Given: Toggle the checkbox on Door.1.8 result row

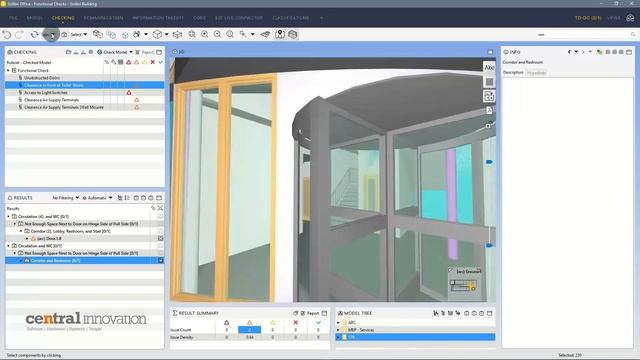Looking at the screenshot, I should pos(160,239).
